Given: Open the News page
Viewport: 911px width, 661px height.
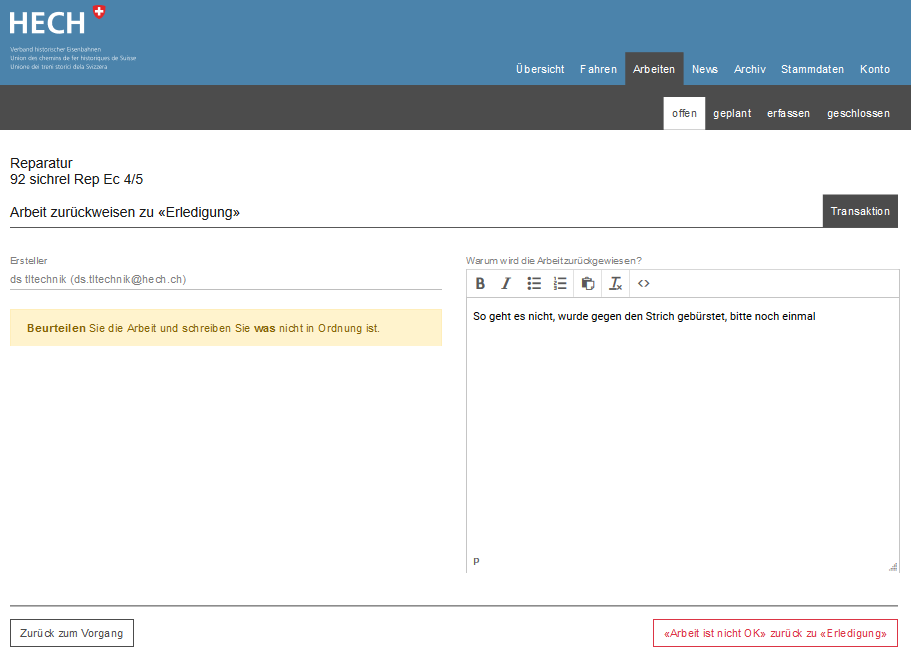Looking at the screenshot, I should (x=705, y=69).
